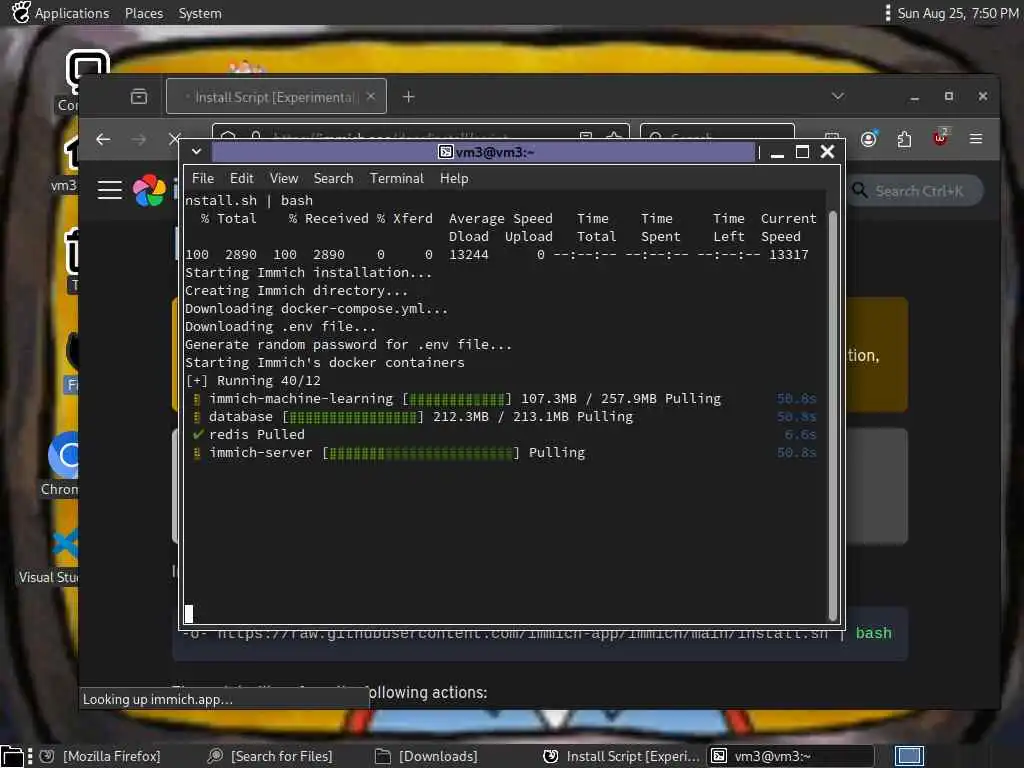1024x768 pixels.
Task: Open the View menu in the terminal
Action: (x=283, y=178)
